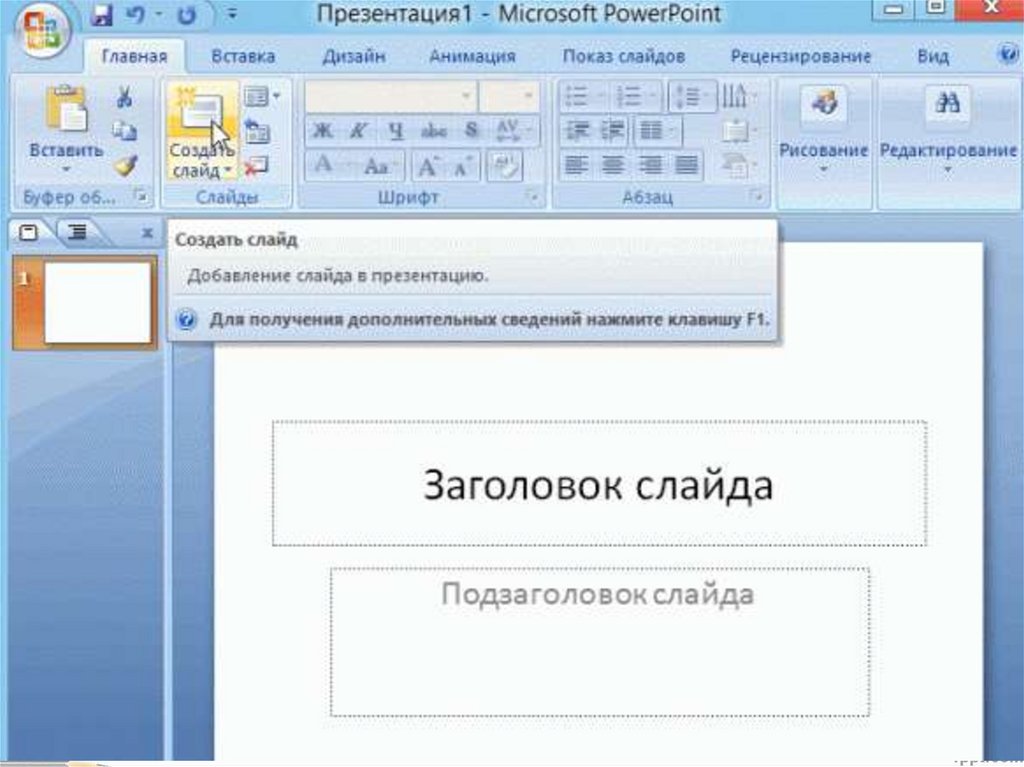The width and height of the screenshot is (1024, 767).
Task: Switch to the Дизайн tab
Action: coord(353,56)
